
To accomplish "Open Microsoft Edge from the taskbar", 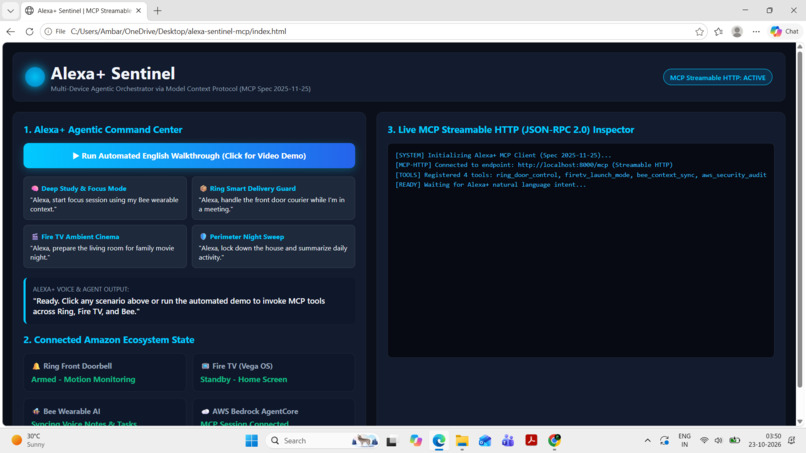I will 438,441.
